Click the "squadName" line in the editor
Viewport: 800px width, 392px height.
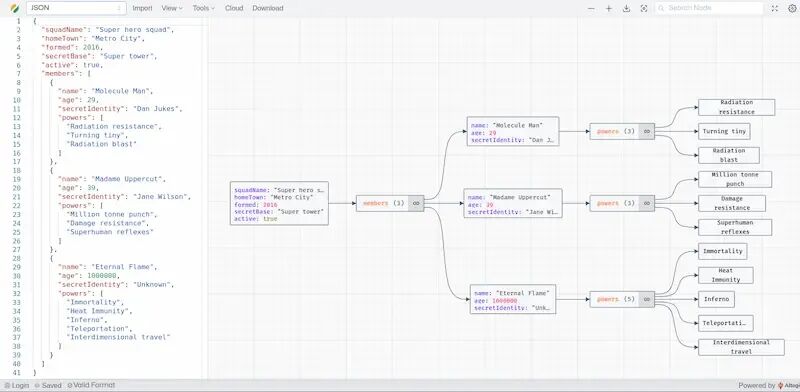click(x=108, y=30)
